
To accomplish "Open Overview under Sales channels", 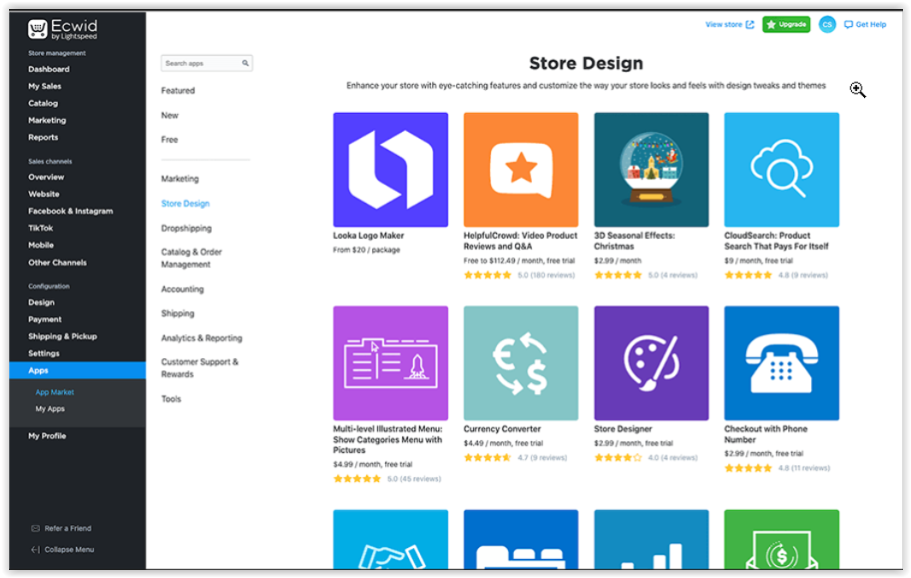I will point(46,177).
